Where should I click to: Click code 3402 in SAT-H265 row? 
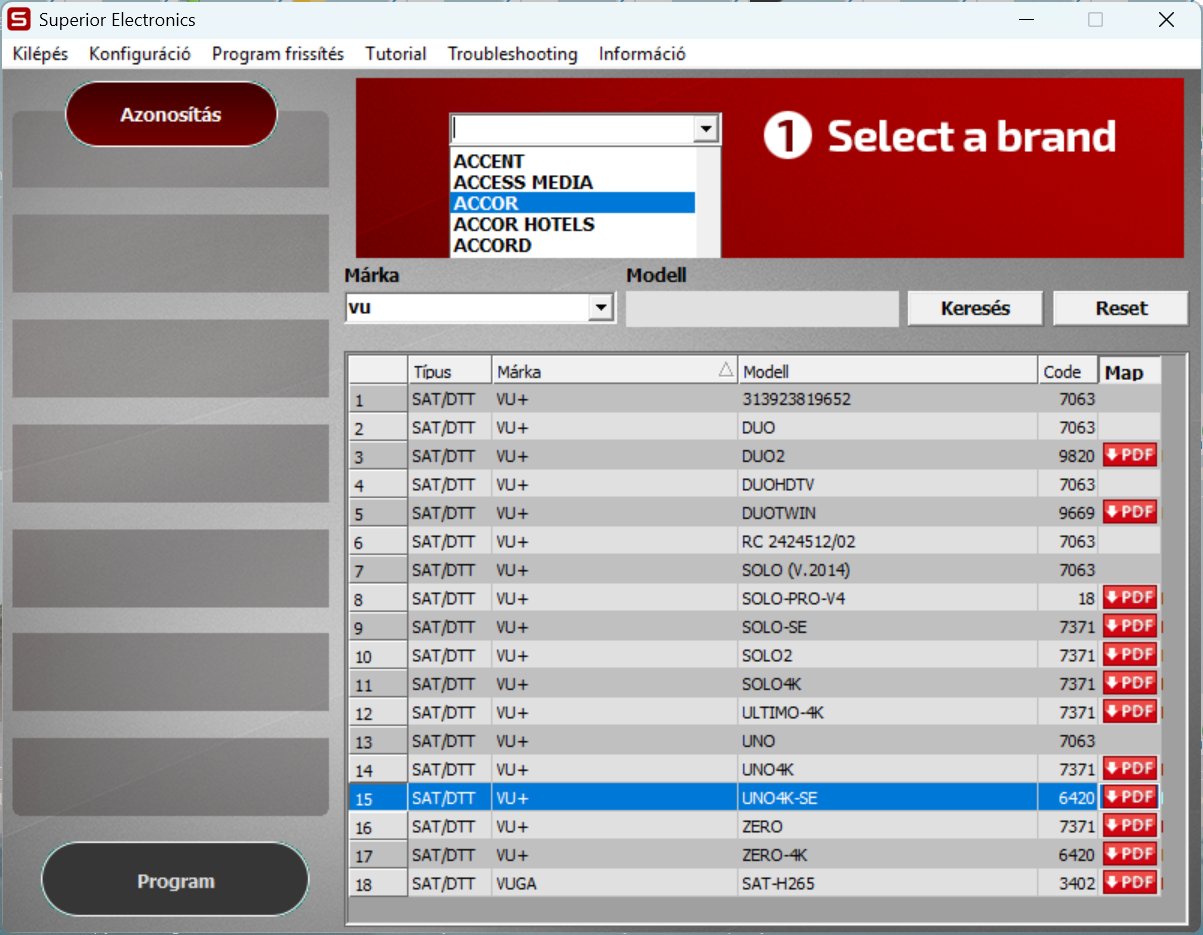pos(1068,883)
